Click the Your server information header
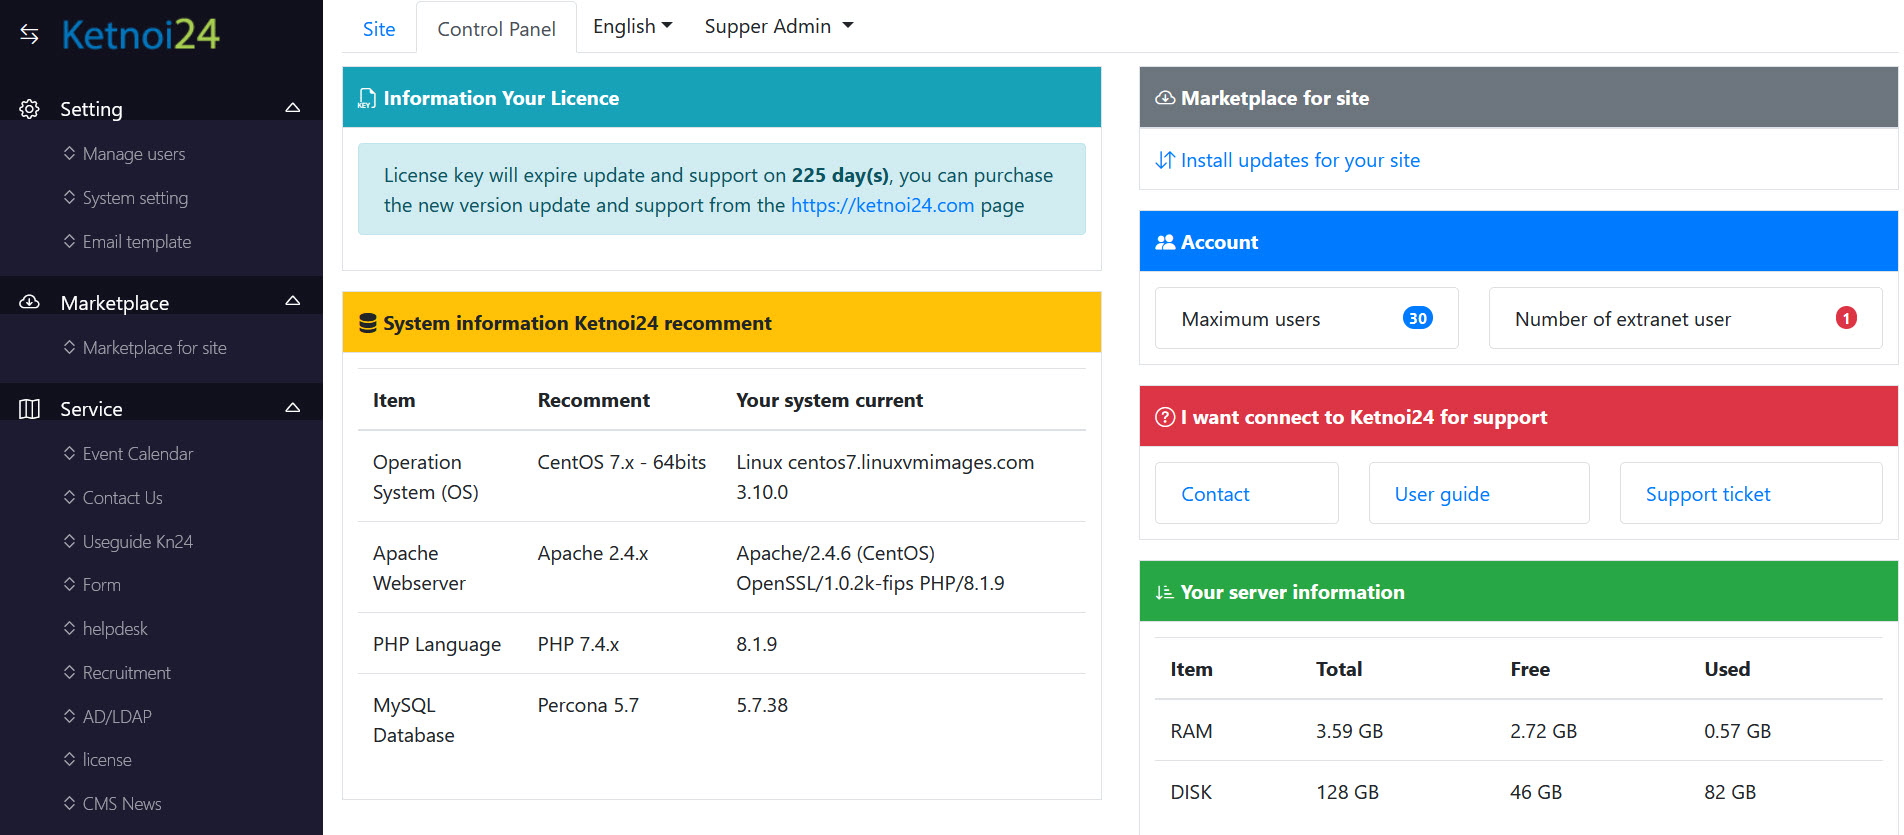This screenshot has width=1904, height=835. [x=1518, y=591]
